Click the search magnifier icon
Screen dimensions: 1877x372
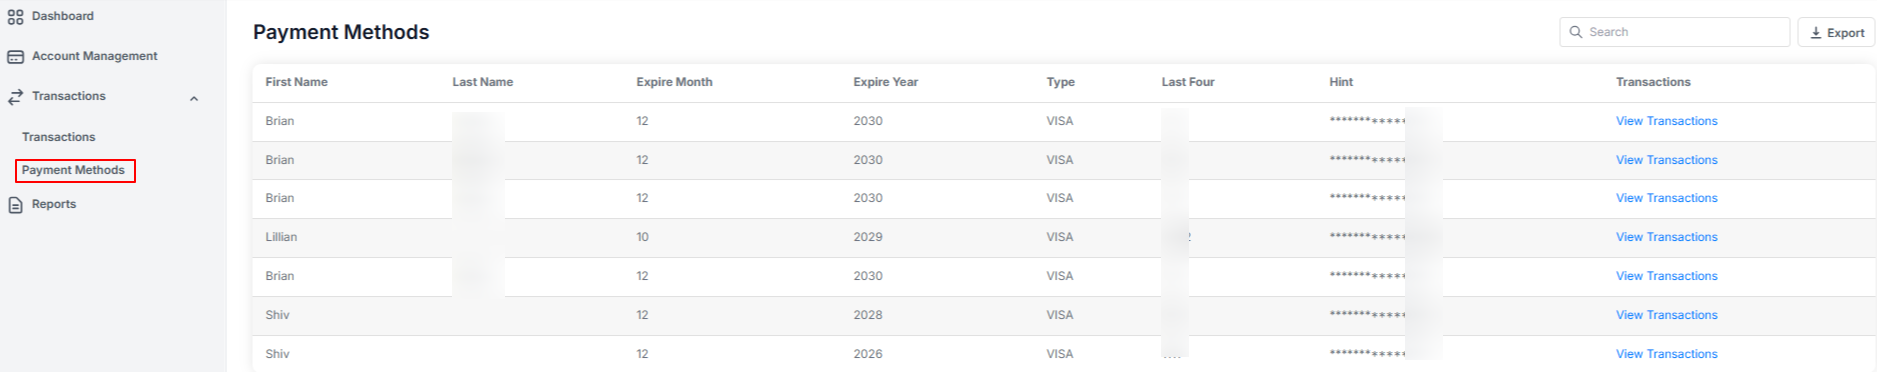click(1576, 32)
